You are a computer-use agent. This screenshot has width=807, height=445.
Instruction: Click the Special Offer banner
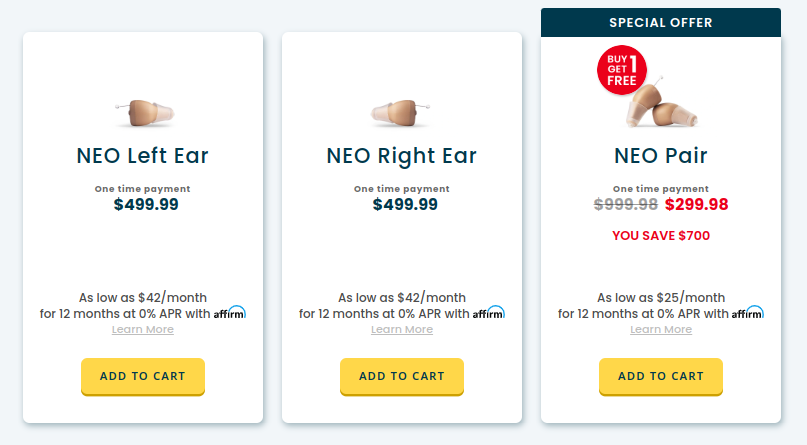pos(661,22)
